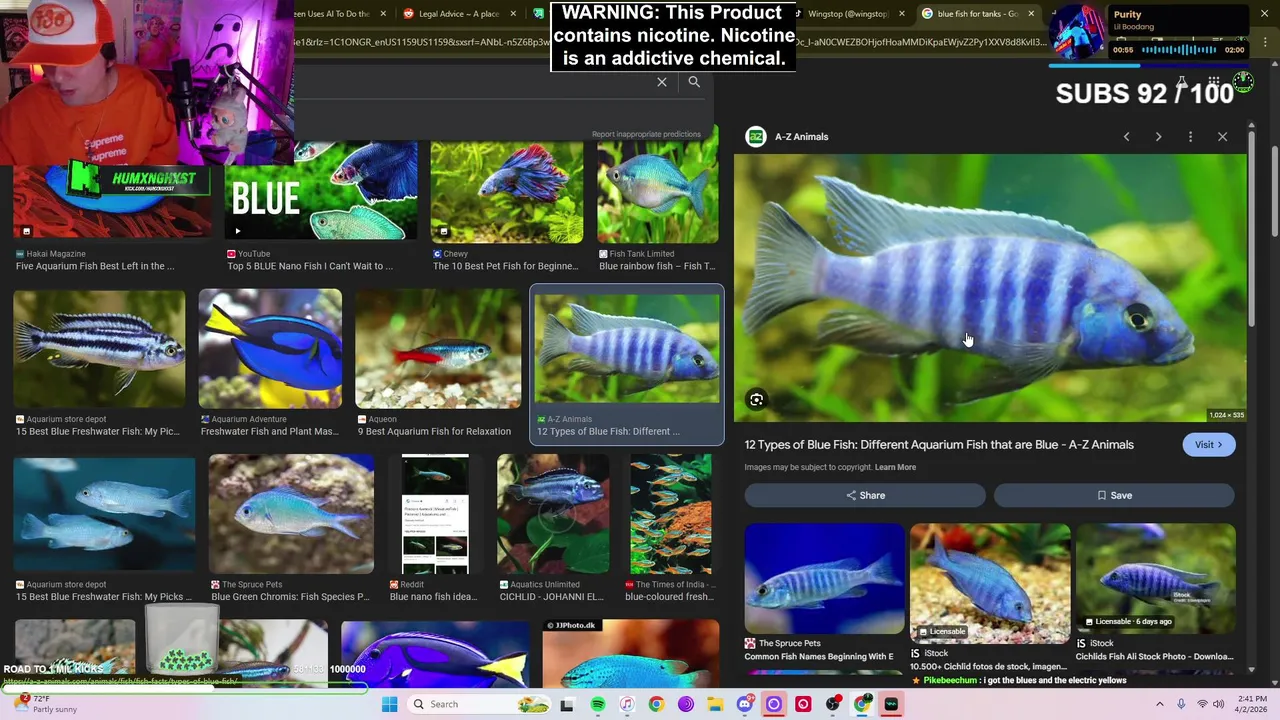Visit the A-Z Animals page
1280x720 pixels.
[1208, 445]
